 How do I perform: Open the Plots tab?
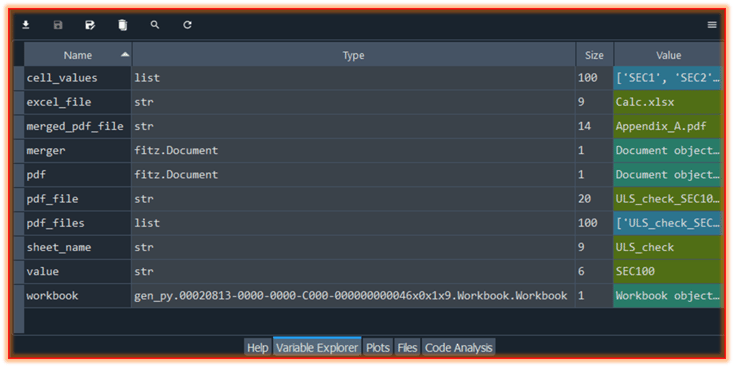coord(377,348)
